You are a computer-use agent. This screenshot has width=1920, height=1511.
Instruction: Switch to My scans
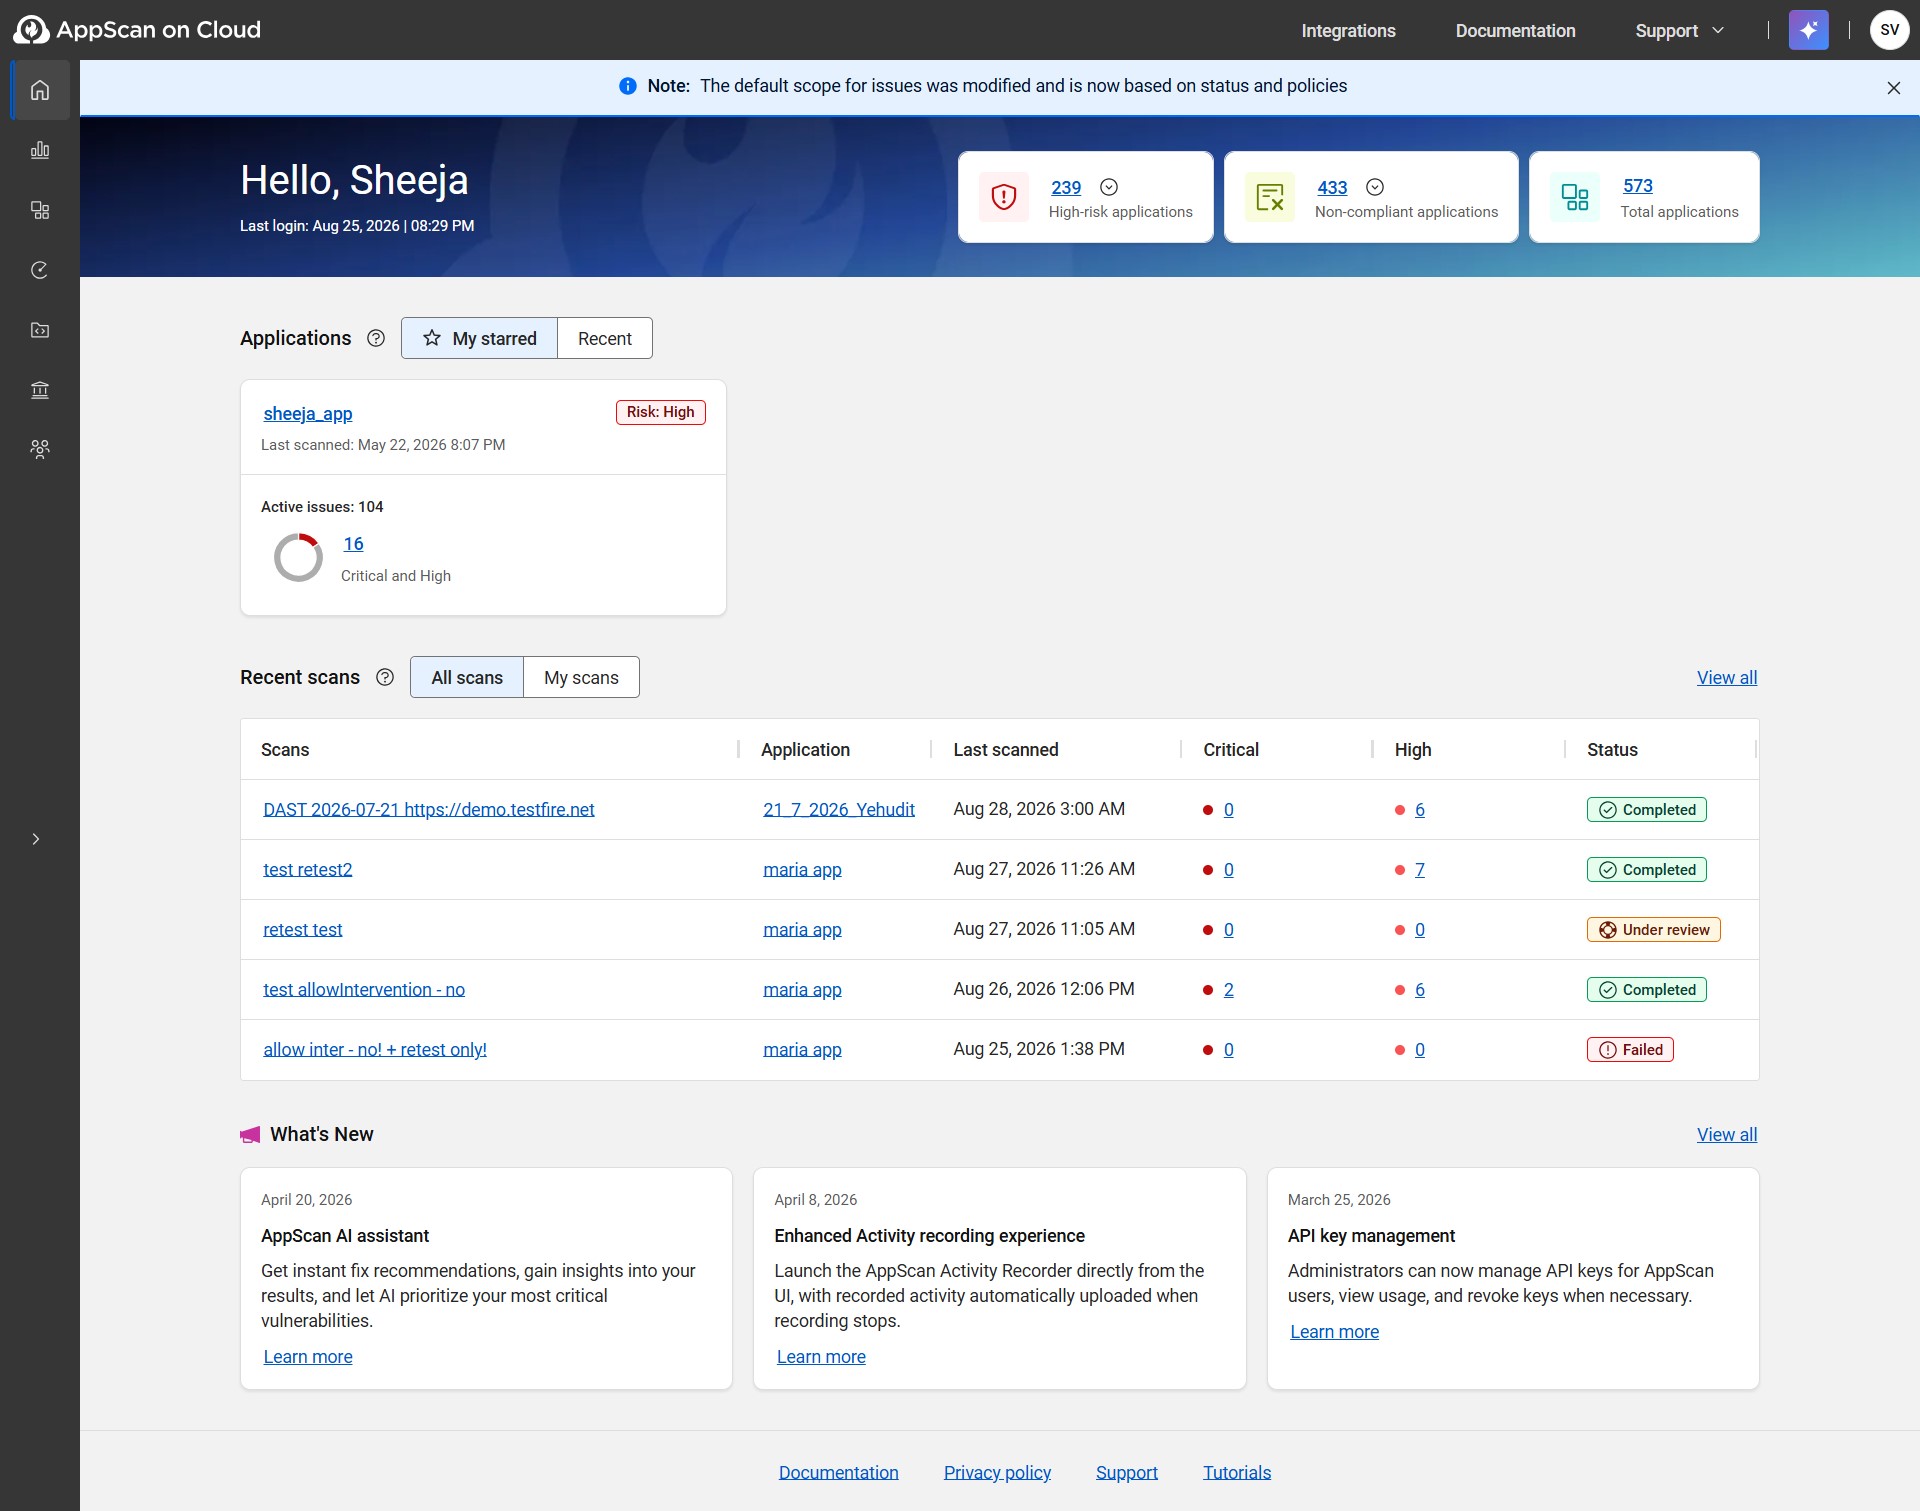tap(581, 677)
